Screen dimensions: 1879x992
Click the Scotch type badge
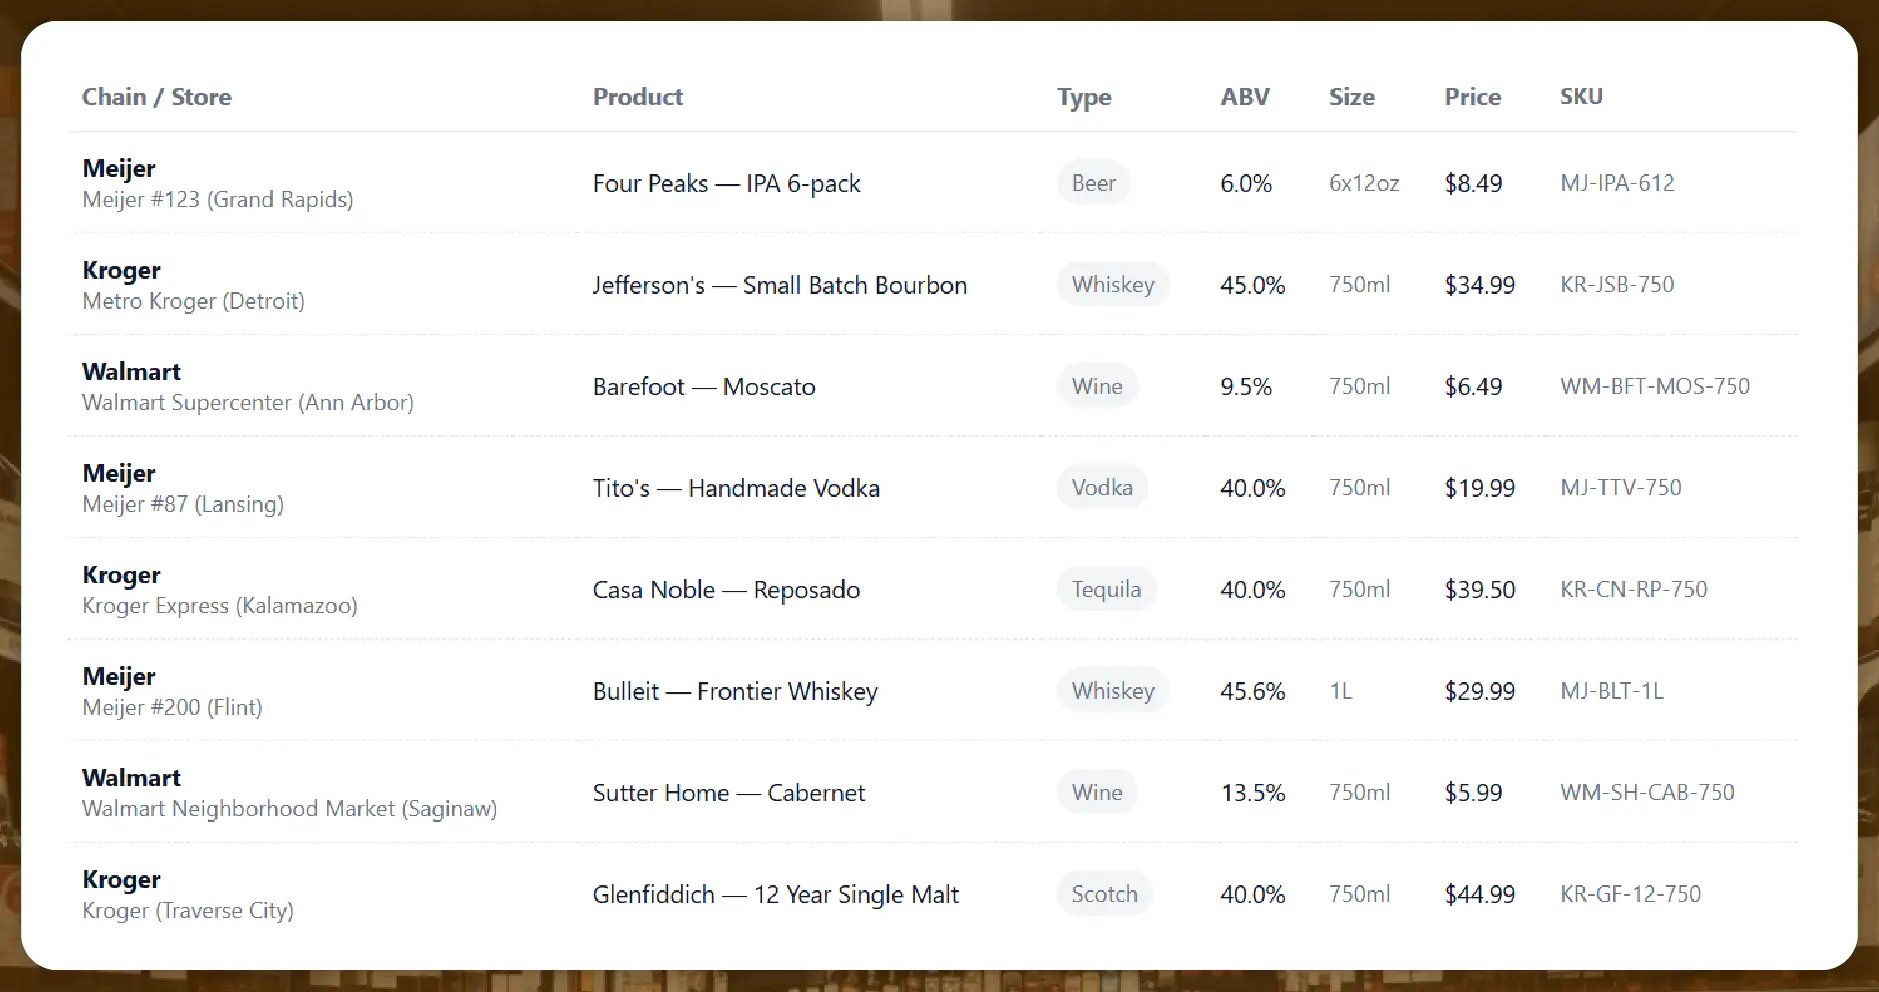[x=1104, y=894]
